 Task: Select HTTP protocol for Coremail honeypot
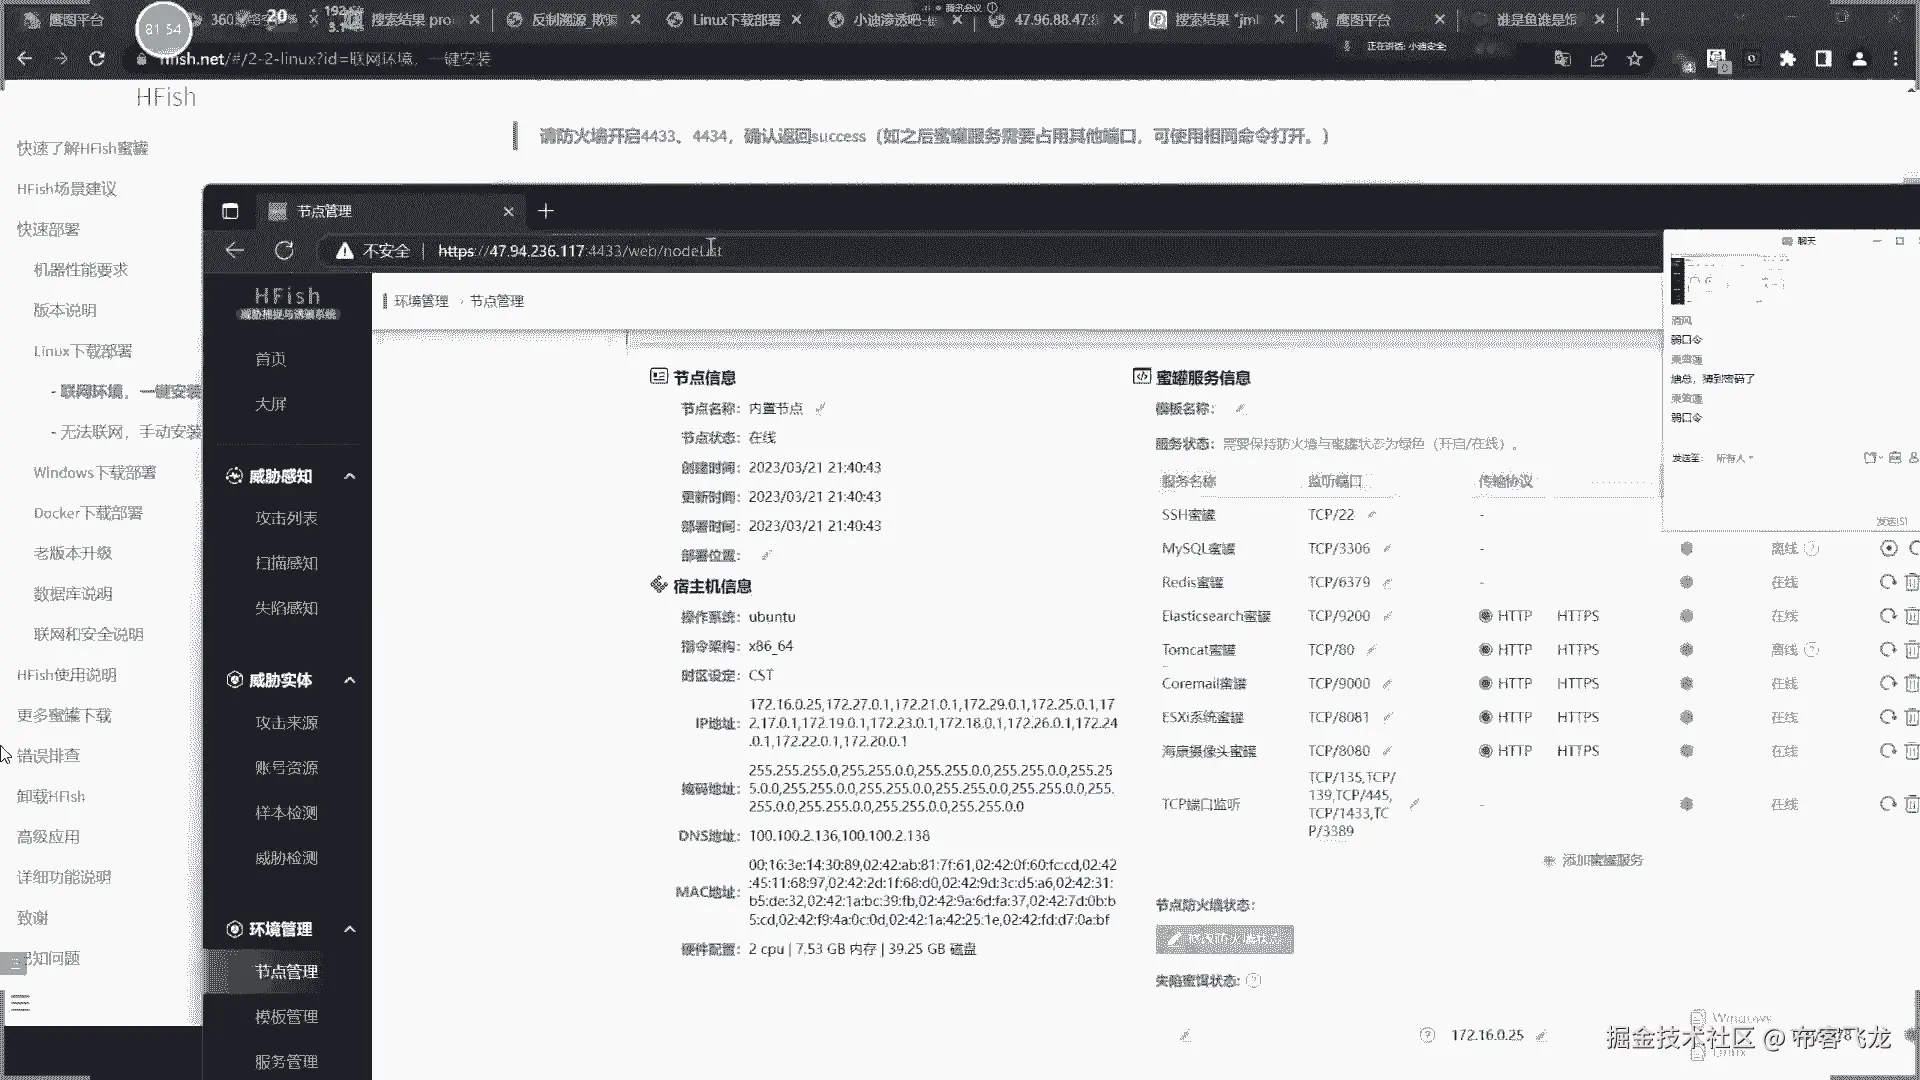click(1486, 684)
